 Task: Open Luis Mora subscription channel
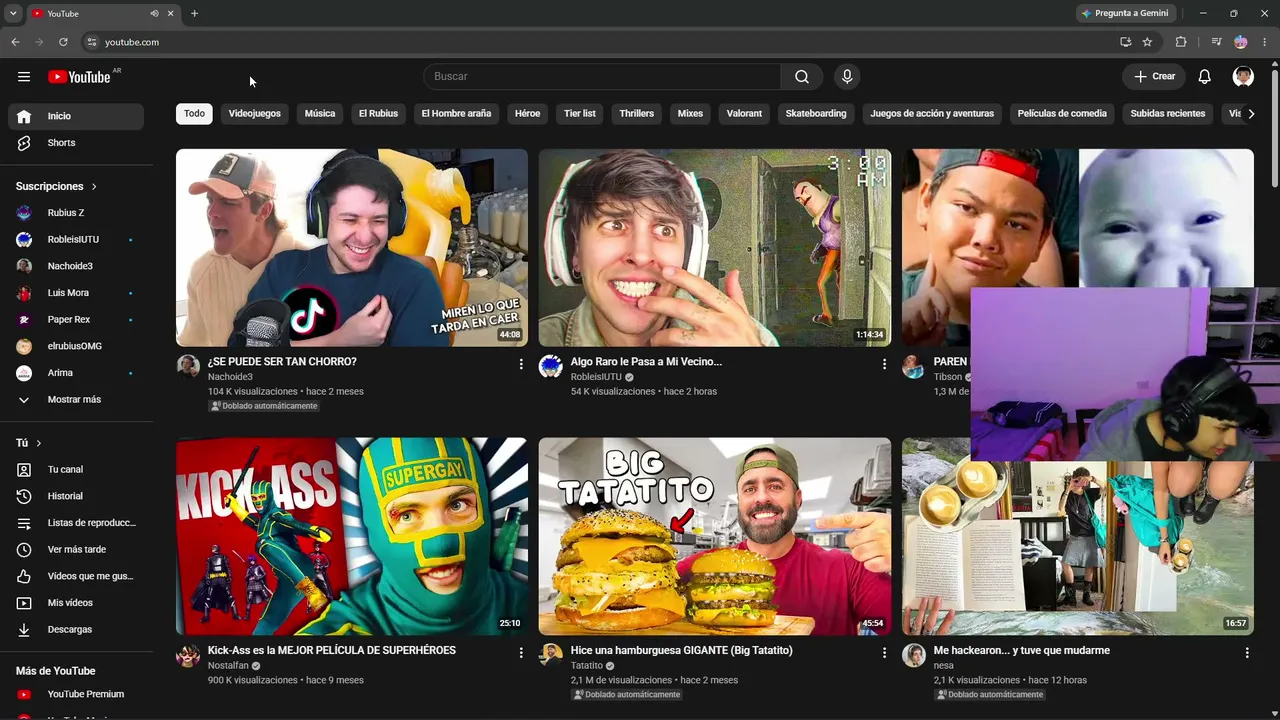(76, 293)
